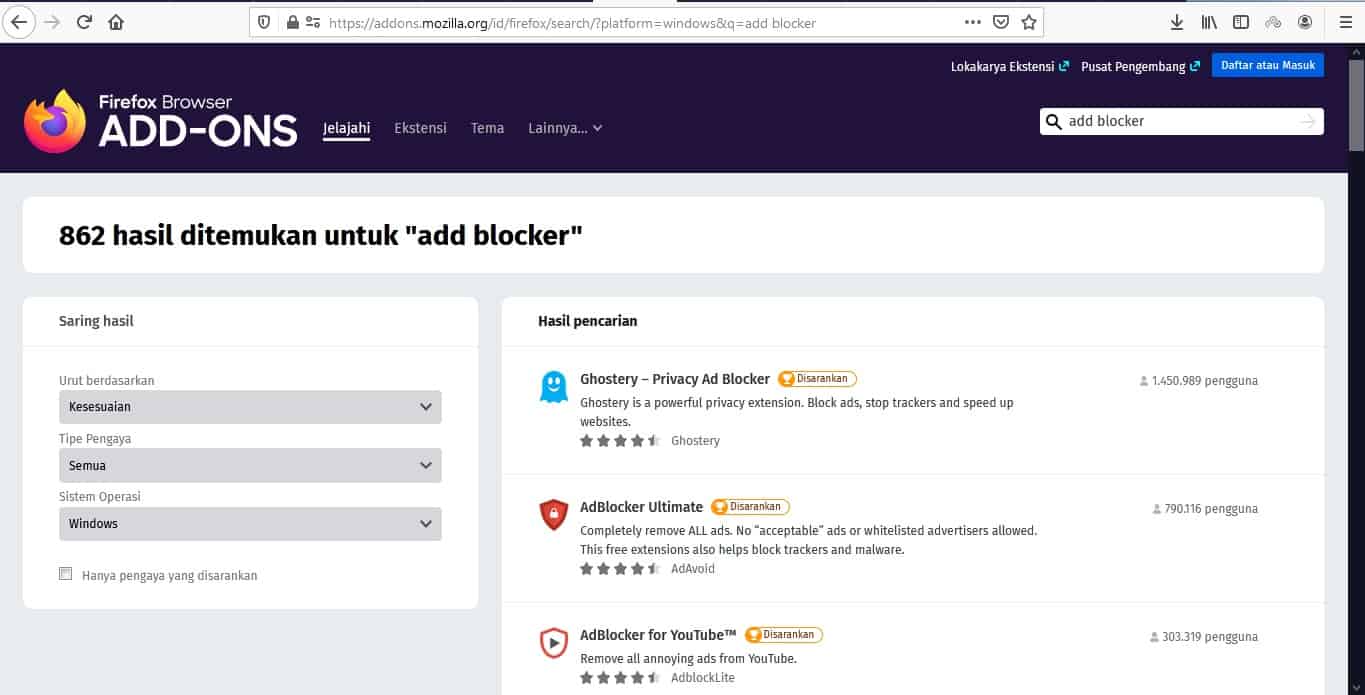This screenshot has width=1365, height=695.
Task: Select the Tema tab
Action: click(487, 128)
